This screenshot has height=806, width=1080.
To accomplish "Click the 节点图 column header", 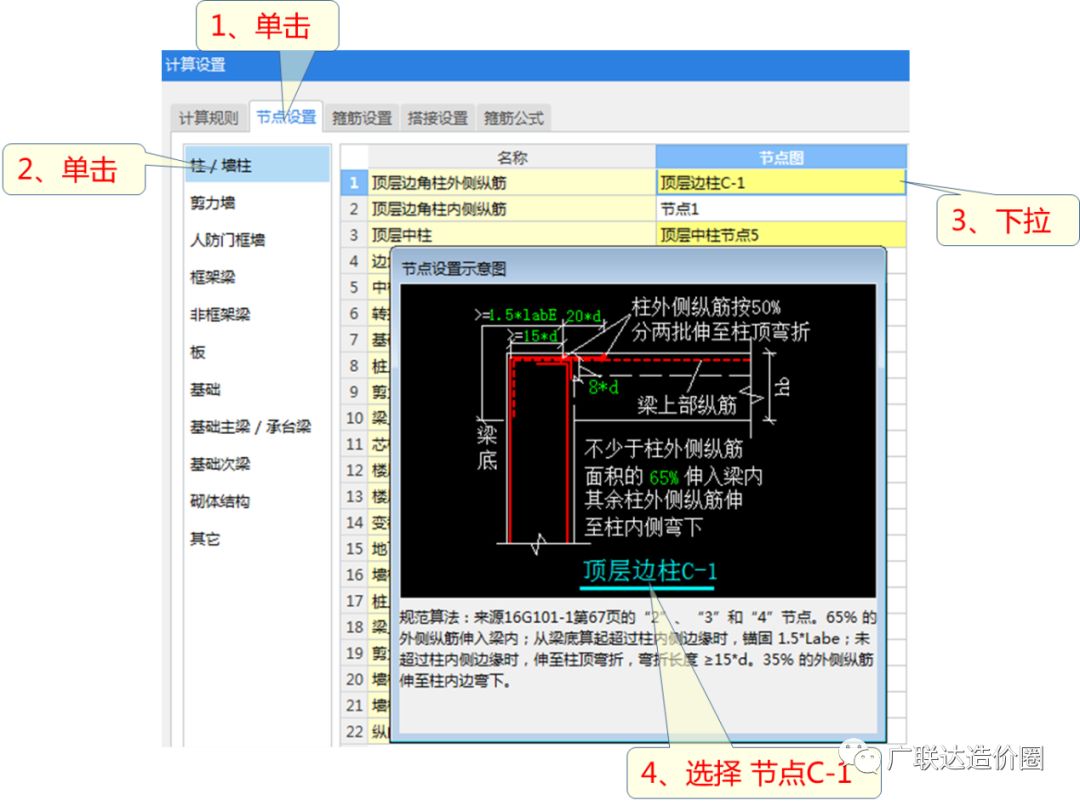I will tap(781, 157).
